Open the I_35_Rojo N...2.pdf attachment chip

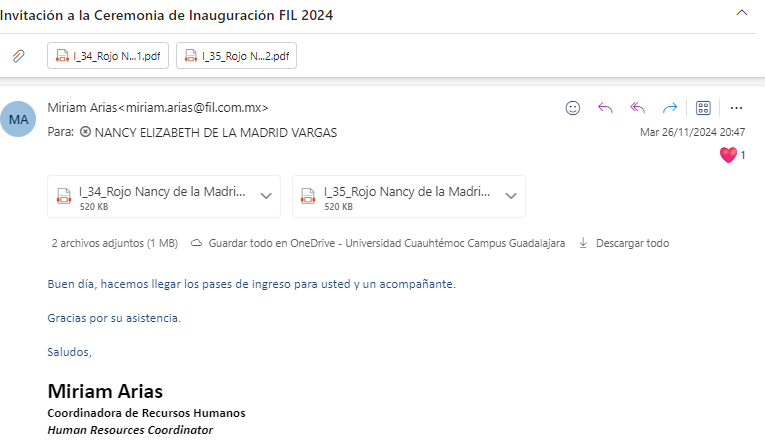[x=236, y=56]
